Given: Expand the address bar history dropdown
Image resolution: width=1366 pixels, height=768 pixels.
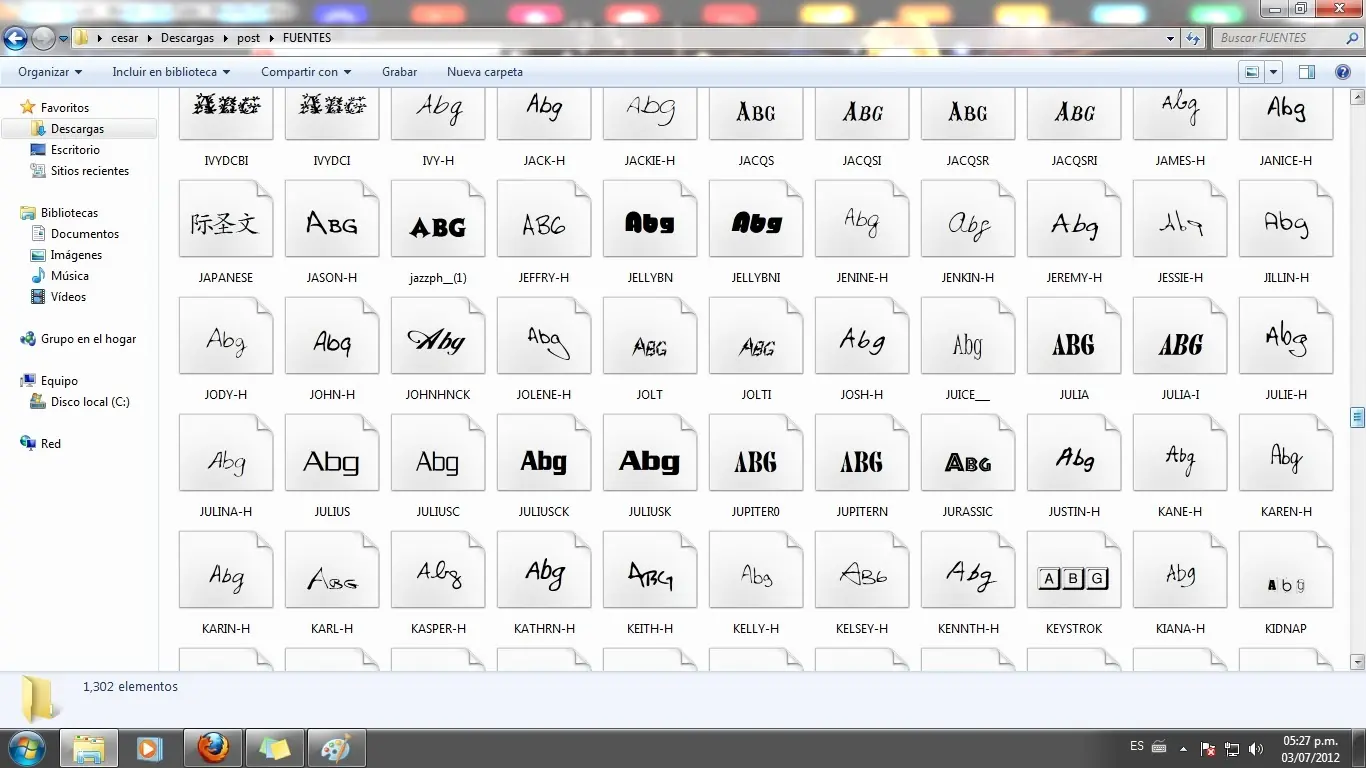Looking at the screenshot, I should (1171, 38).
